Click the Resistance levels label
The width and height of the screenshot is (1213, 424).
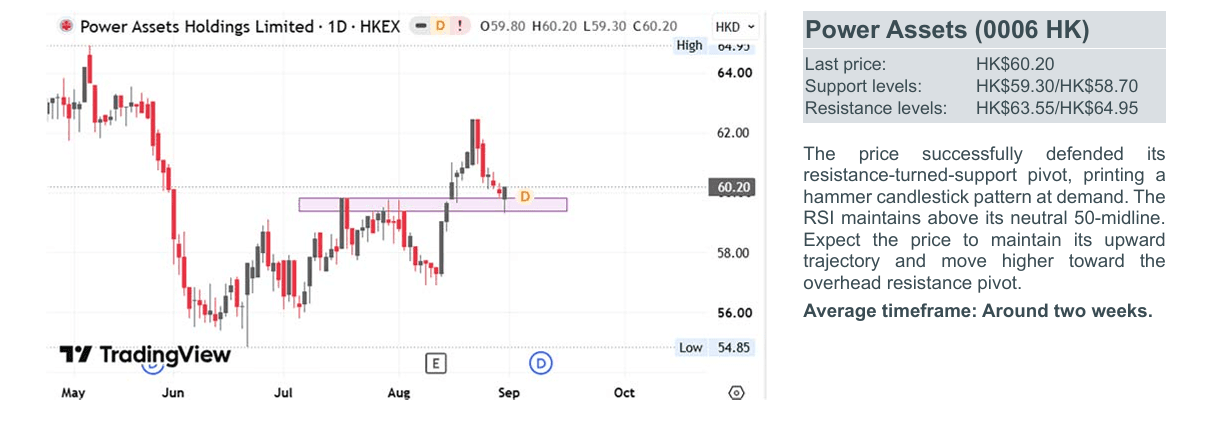875,108
